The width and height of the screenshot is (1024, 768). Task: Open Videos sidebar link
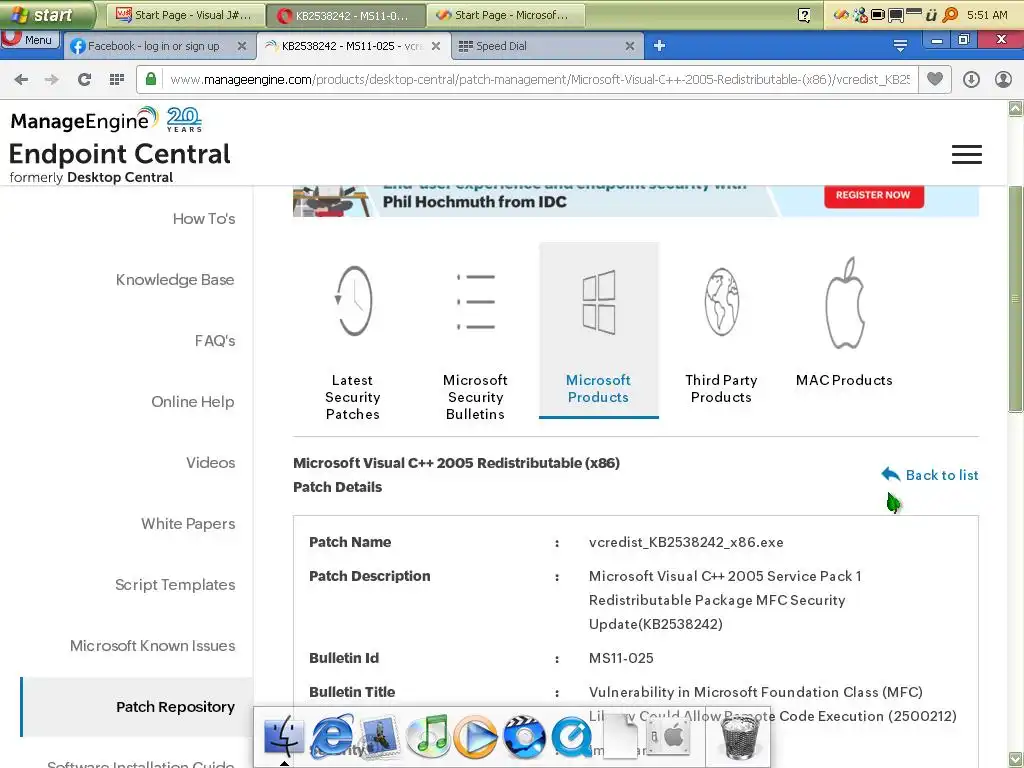pos(210,462)
